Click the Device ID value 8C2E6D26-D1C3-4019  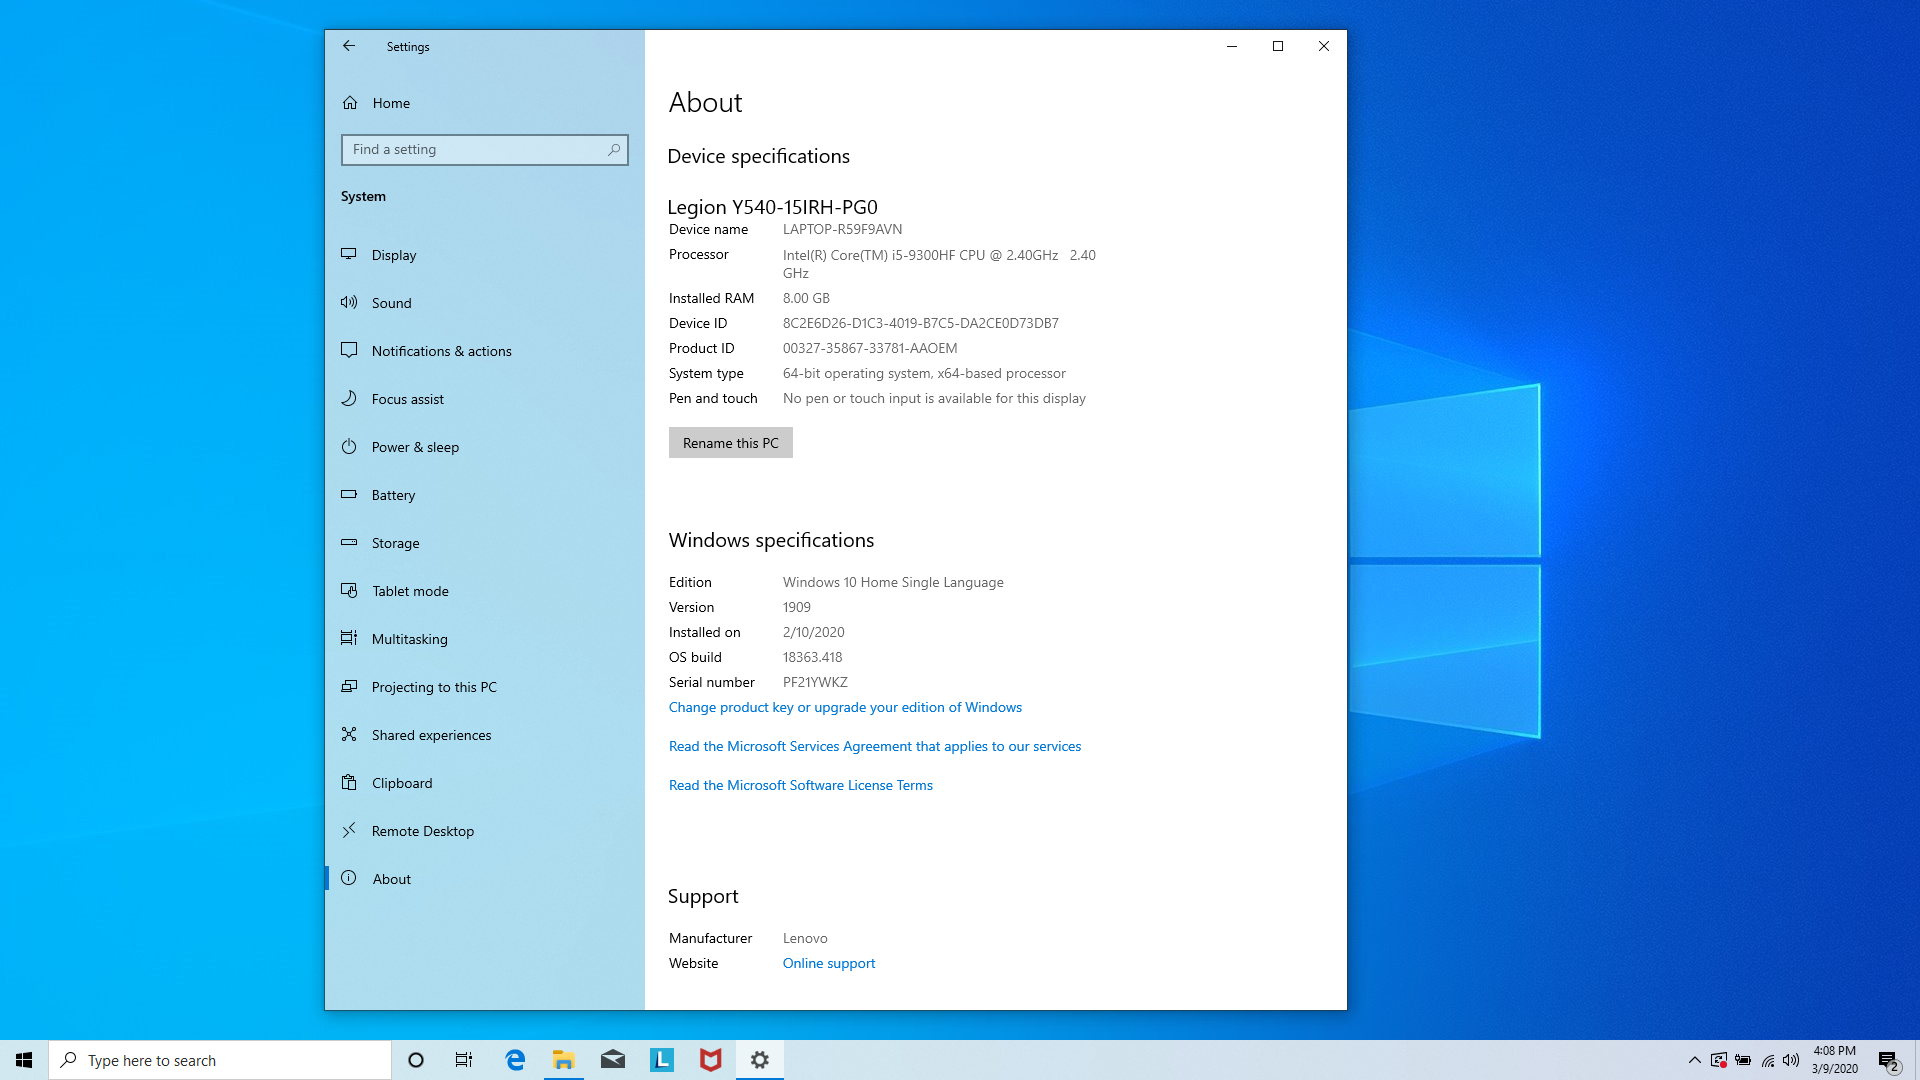click(921, 323)
